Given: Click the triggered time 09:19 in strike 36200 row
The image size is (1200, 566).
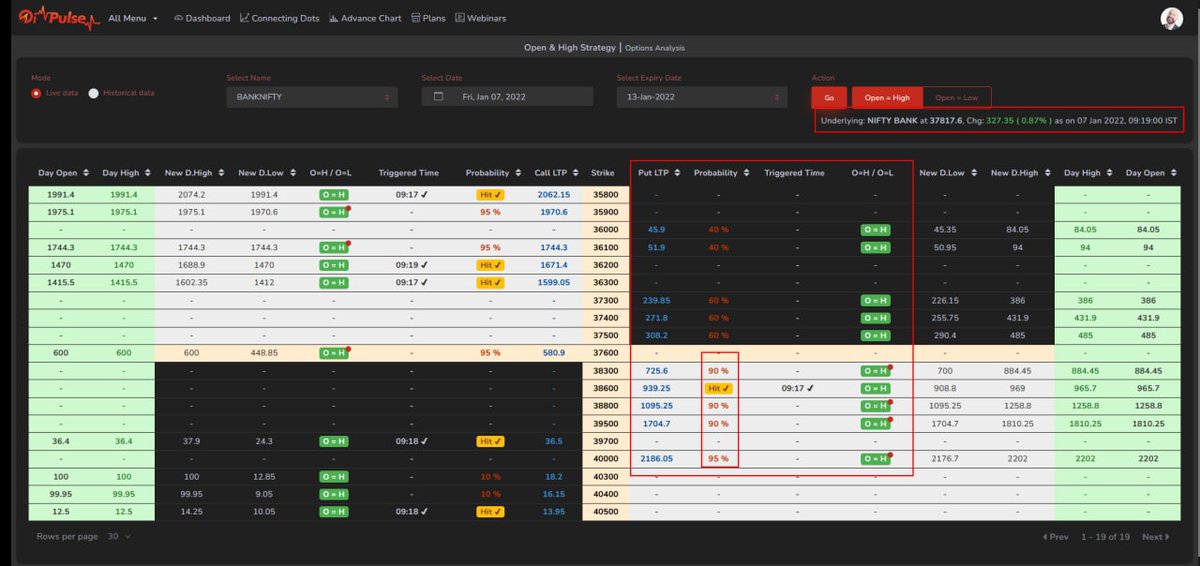Looking at the screenshot, I should [x=410, y=265].
